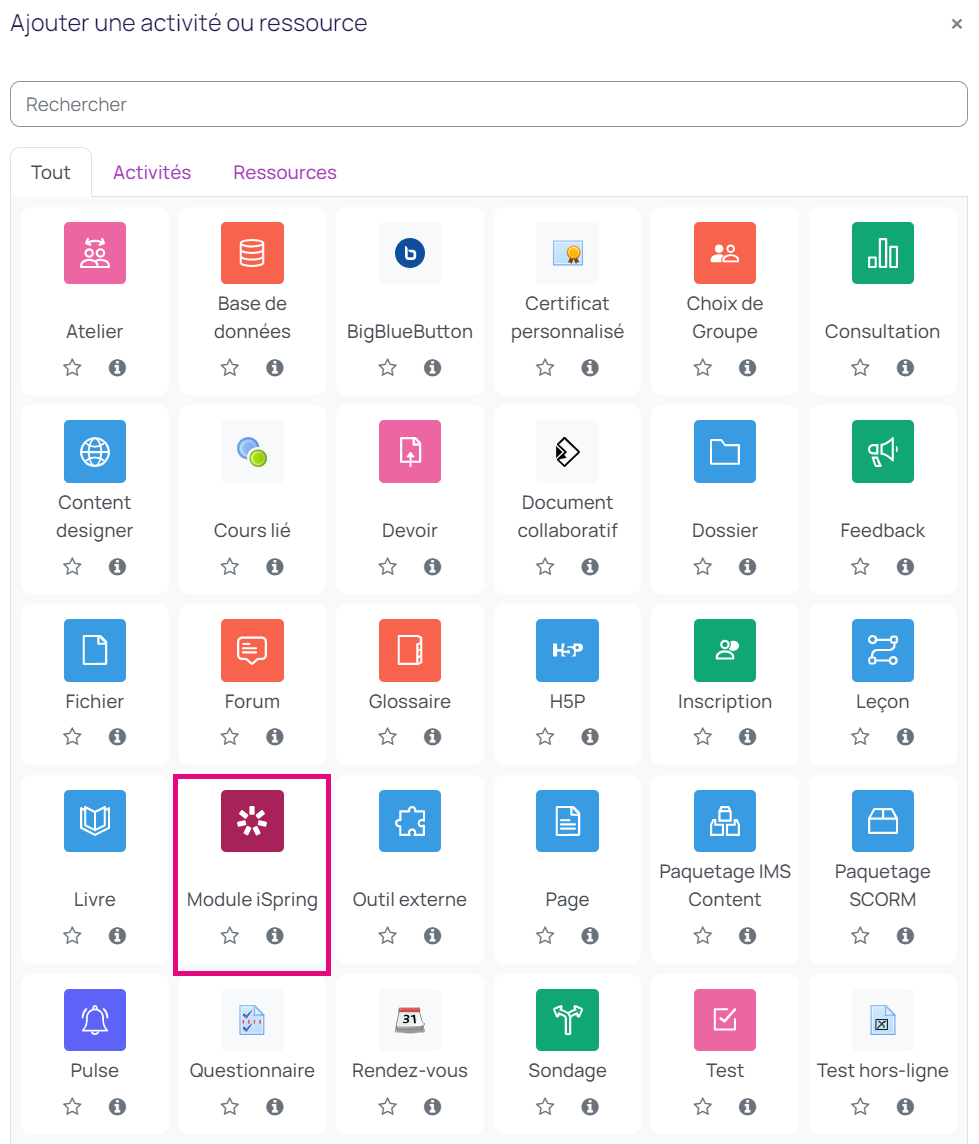Click the Questionnaire activity label
Viewport: 979px width, 1144px height.
pos(252,1070)
